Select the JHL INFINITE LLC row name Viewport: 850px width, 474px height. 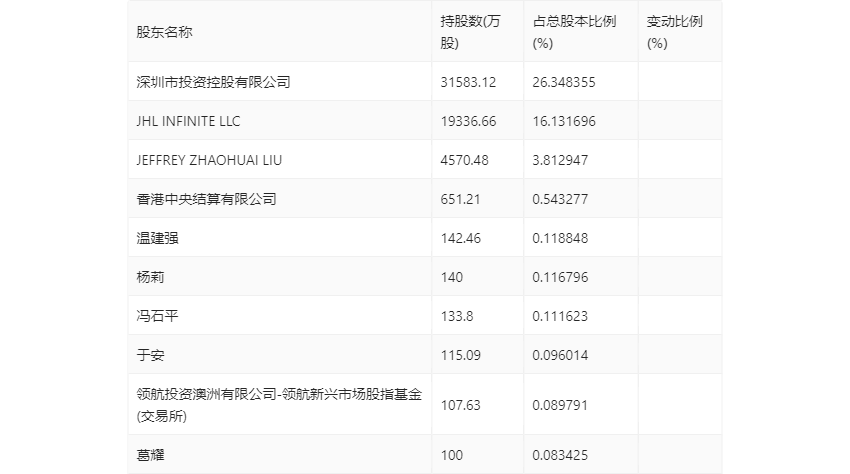point(188,121)
